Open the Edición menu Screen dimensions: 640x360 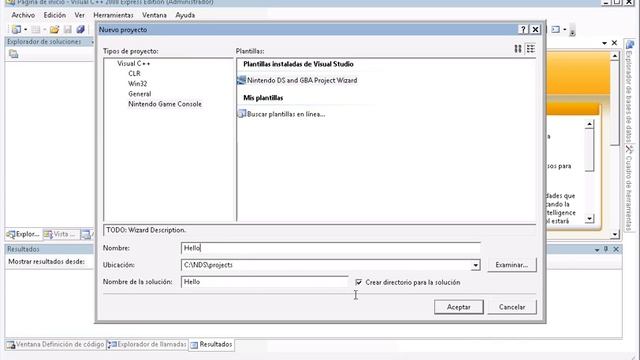[x=55, y=15]
